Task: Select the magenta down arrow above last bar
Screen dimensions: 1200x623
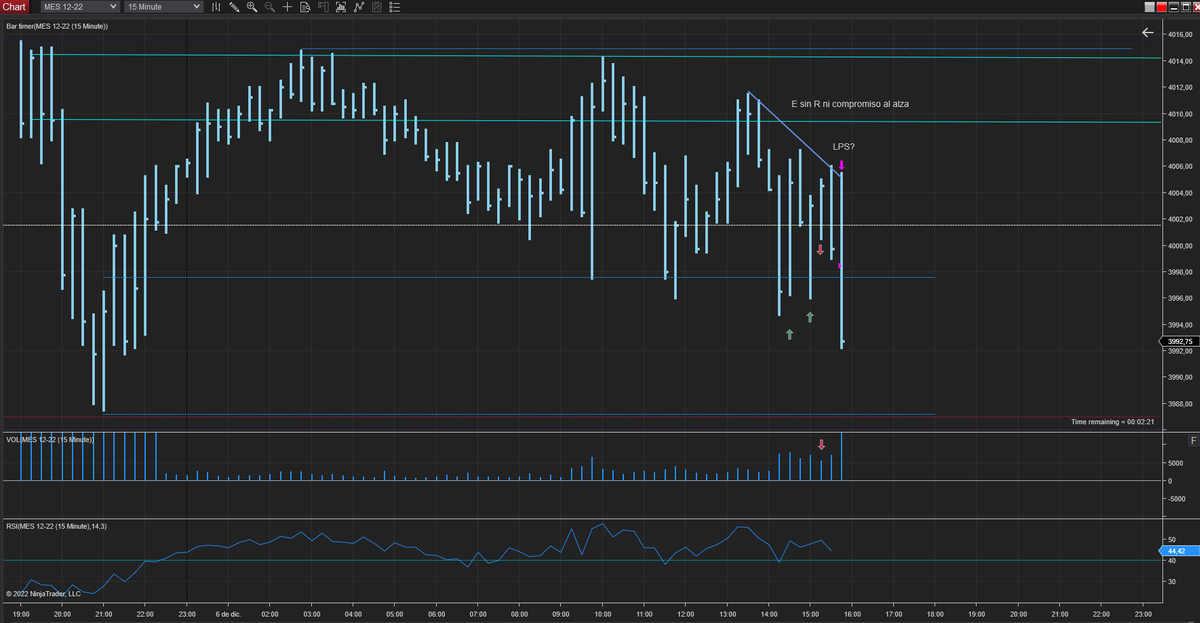Action: click(x=841, y=165)
